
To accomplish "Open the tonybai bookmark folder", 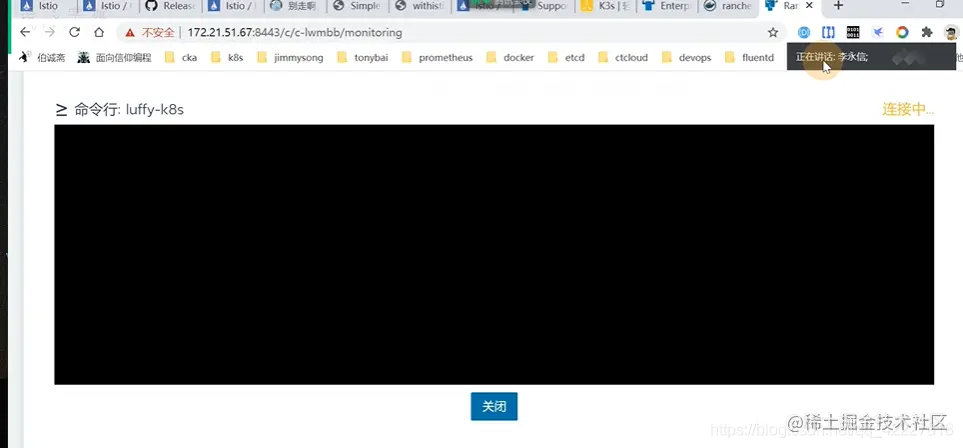I will (362, 58).
